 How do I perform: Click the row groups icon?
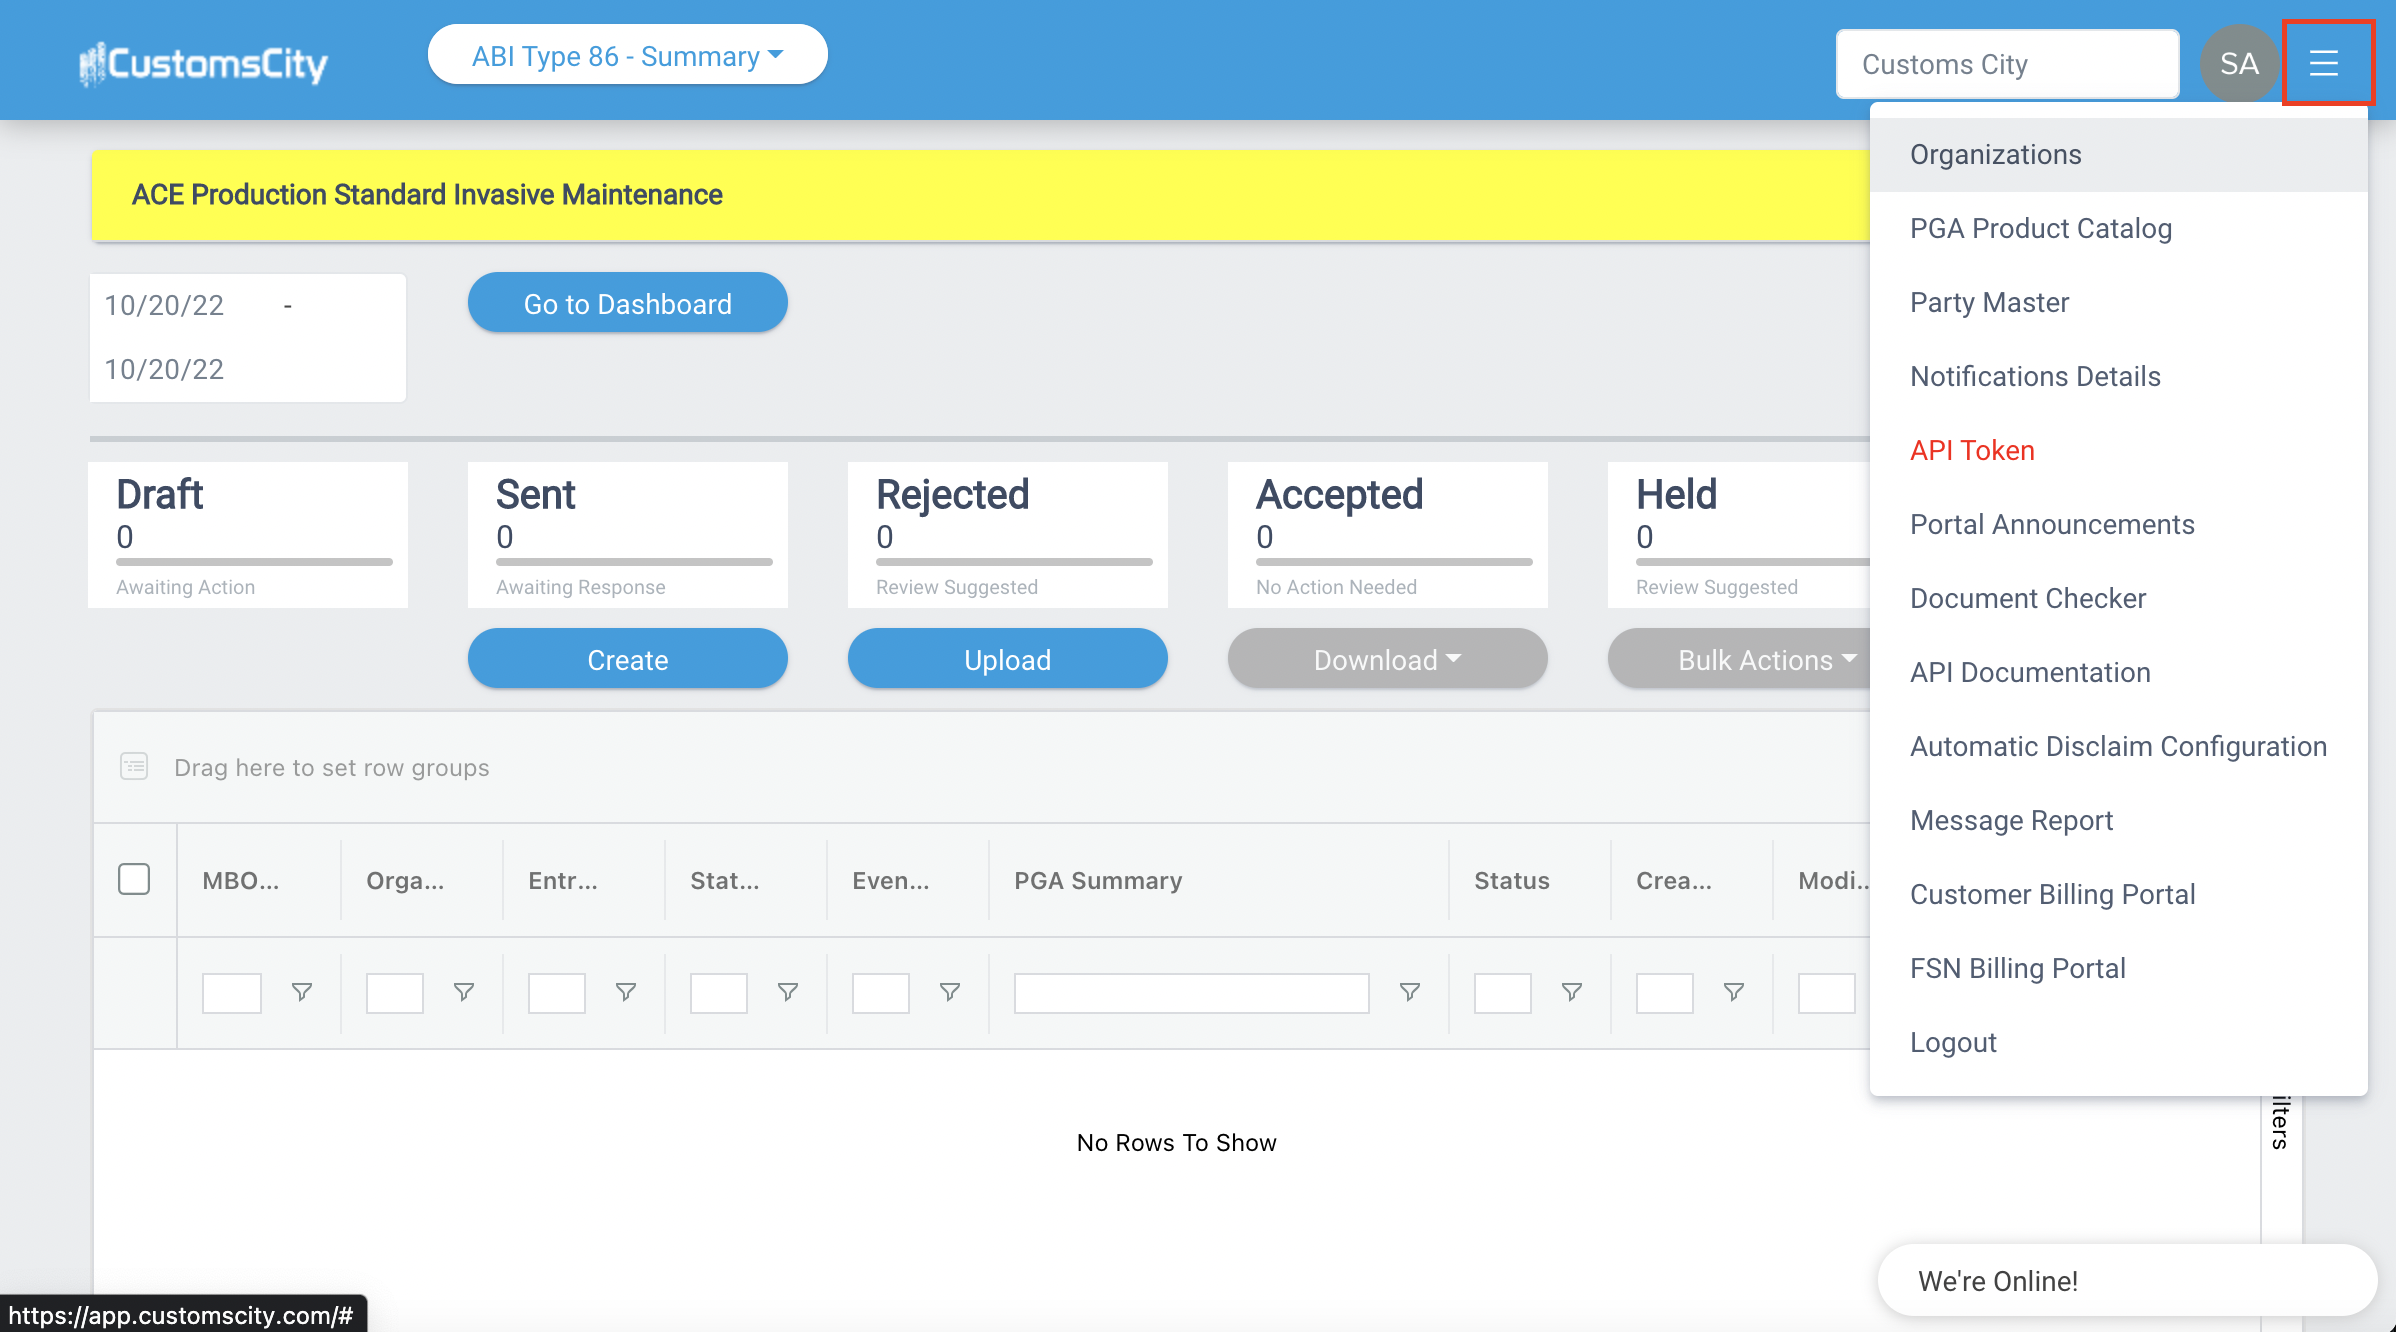[x=134, y=767]
